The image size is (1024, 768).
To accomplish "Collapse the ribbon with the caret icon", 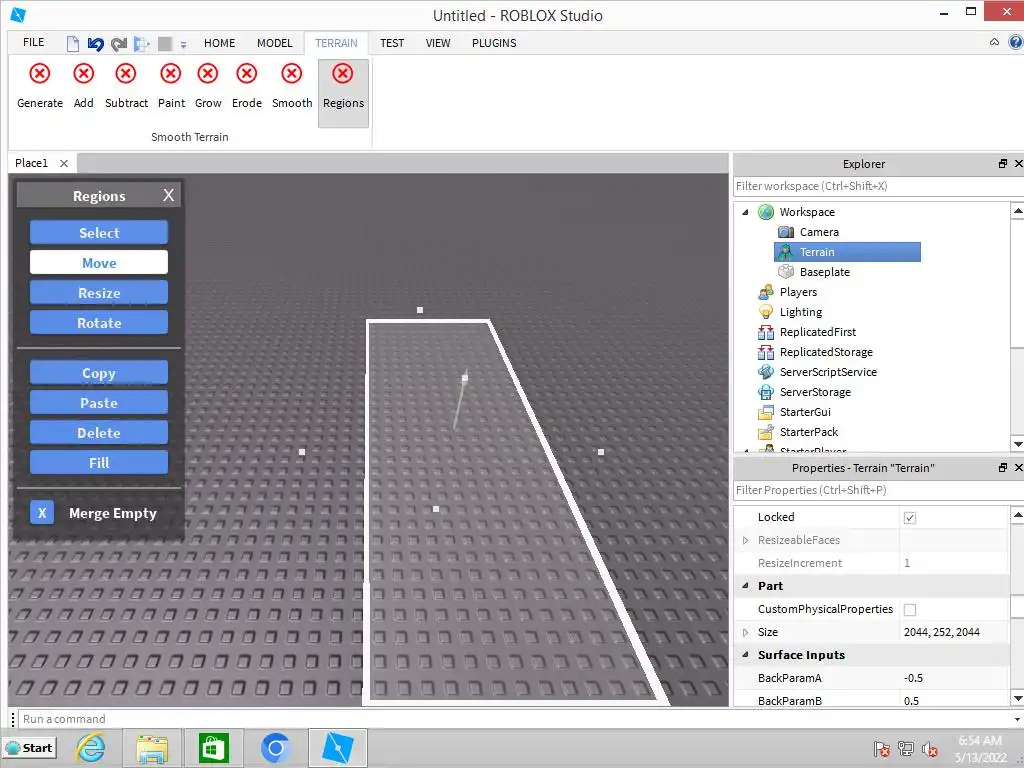I will coord(994,42).
